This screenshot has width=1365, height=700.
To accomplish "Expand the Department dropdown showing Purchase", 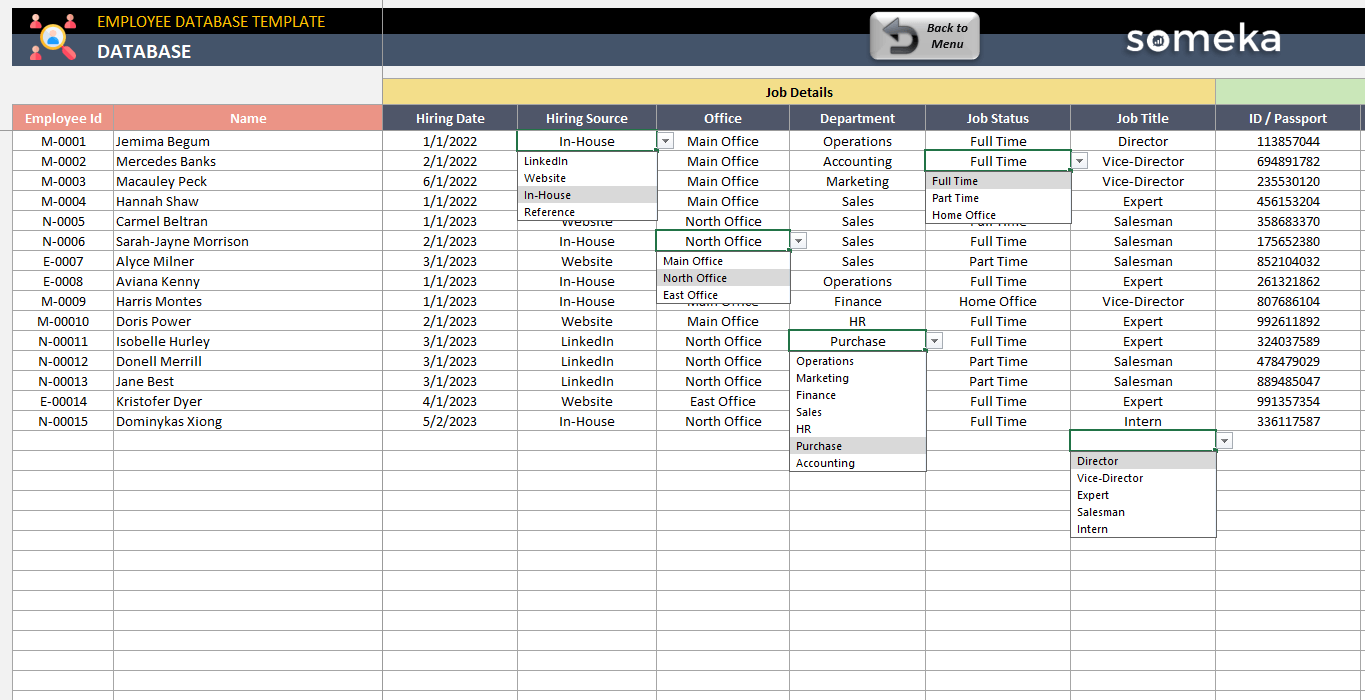I will pyautogui.click(x=934, y=340).
